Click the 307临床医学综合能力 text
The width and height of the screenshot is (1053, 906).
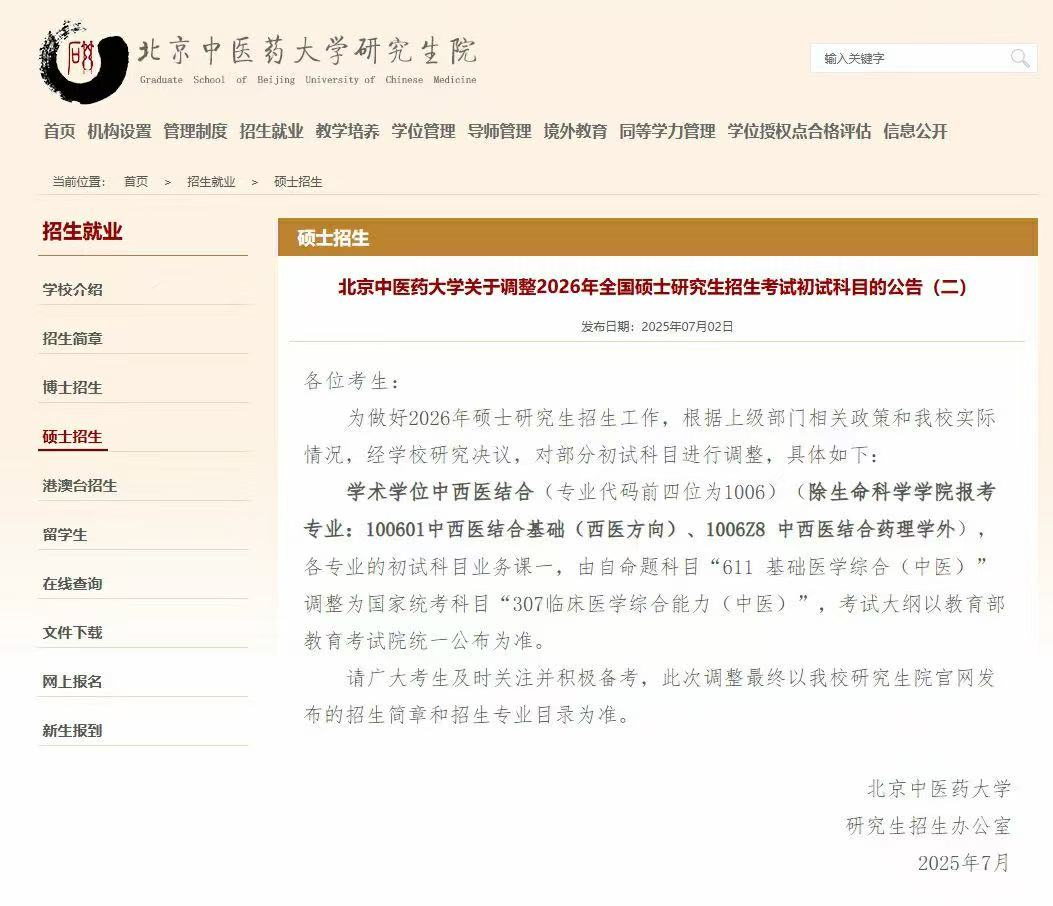(x=610, y=604)
